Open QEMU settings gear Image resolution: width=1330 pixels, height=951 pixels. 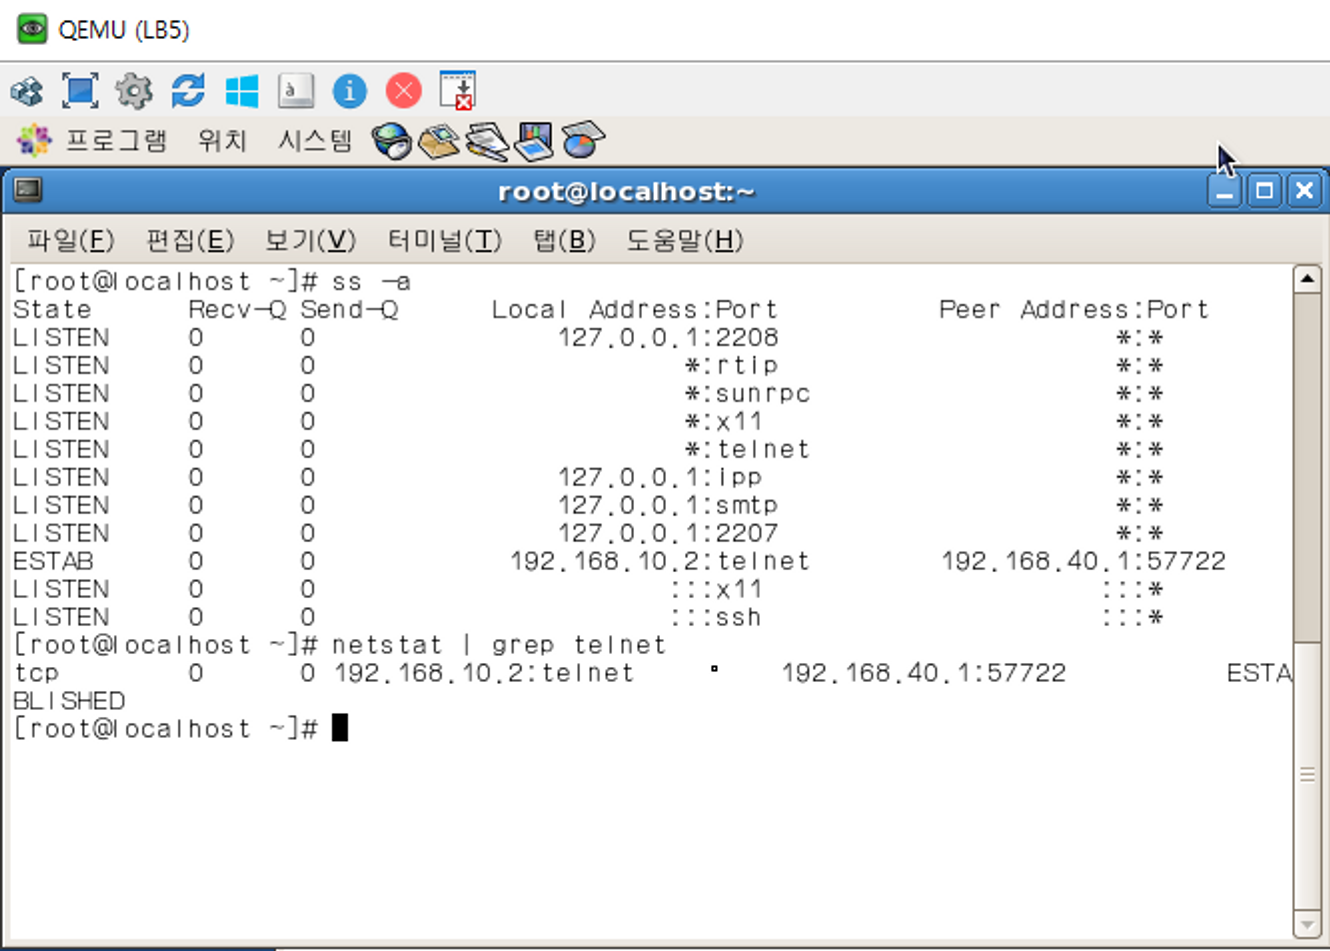134,91
